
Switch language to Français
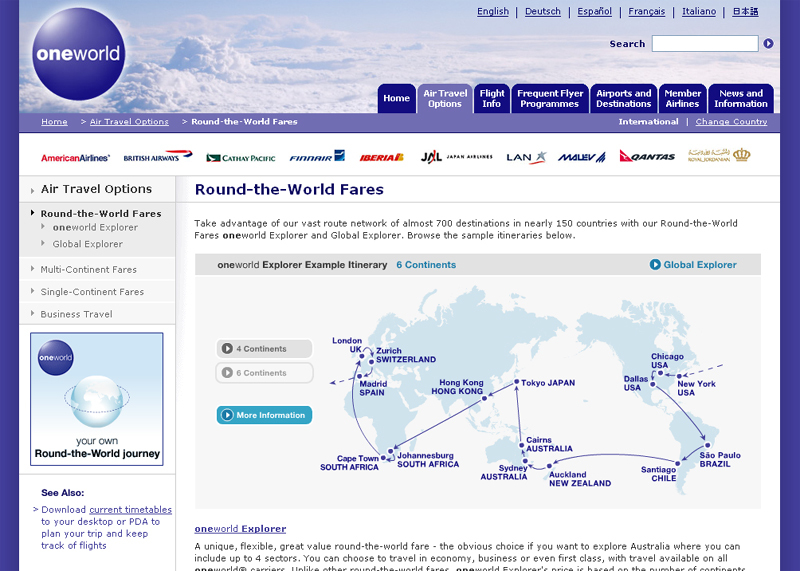pos(646,12)
